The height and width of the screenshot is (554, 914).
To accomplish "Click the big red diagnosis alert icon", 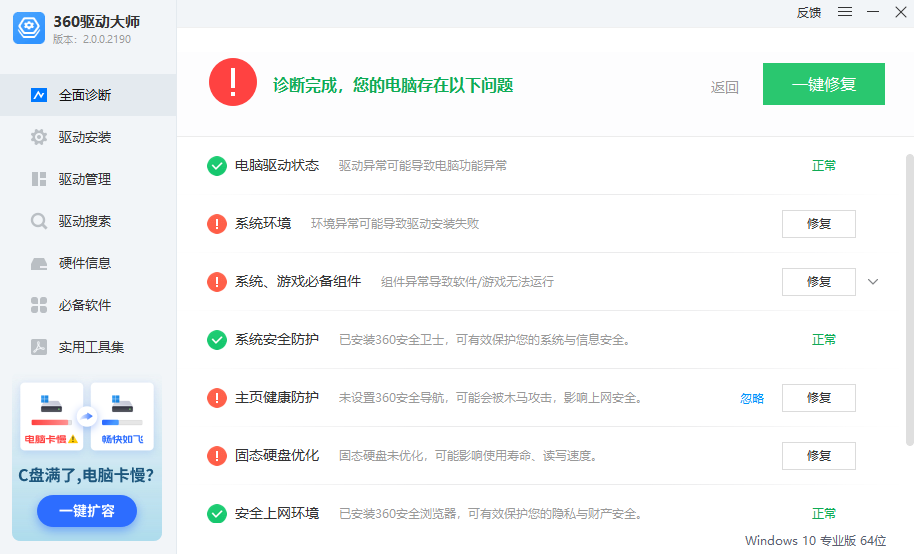I will click(233, 82).
